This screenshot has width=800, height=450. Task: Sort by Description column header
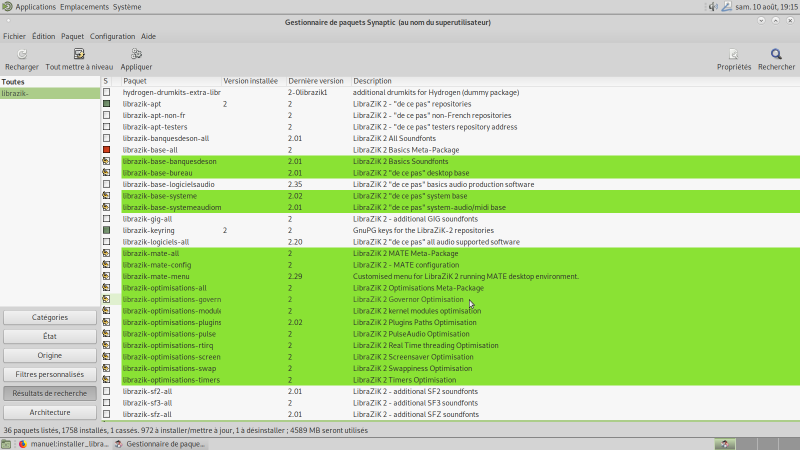[576, 81]
